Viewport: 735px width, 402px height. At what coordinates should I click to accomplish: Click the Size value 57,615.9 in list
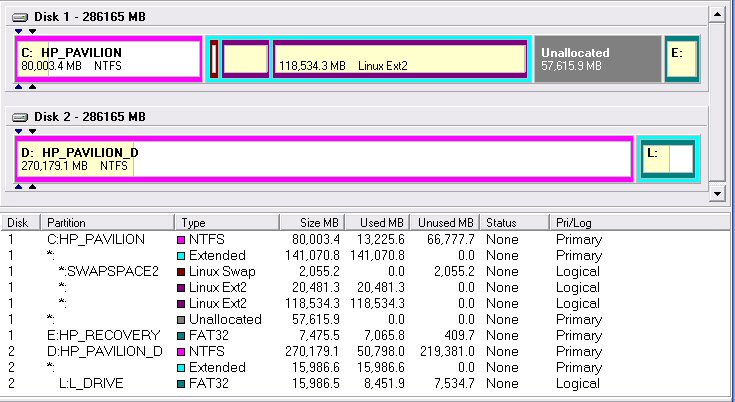coord(315,320)
